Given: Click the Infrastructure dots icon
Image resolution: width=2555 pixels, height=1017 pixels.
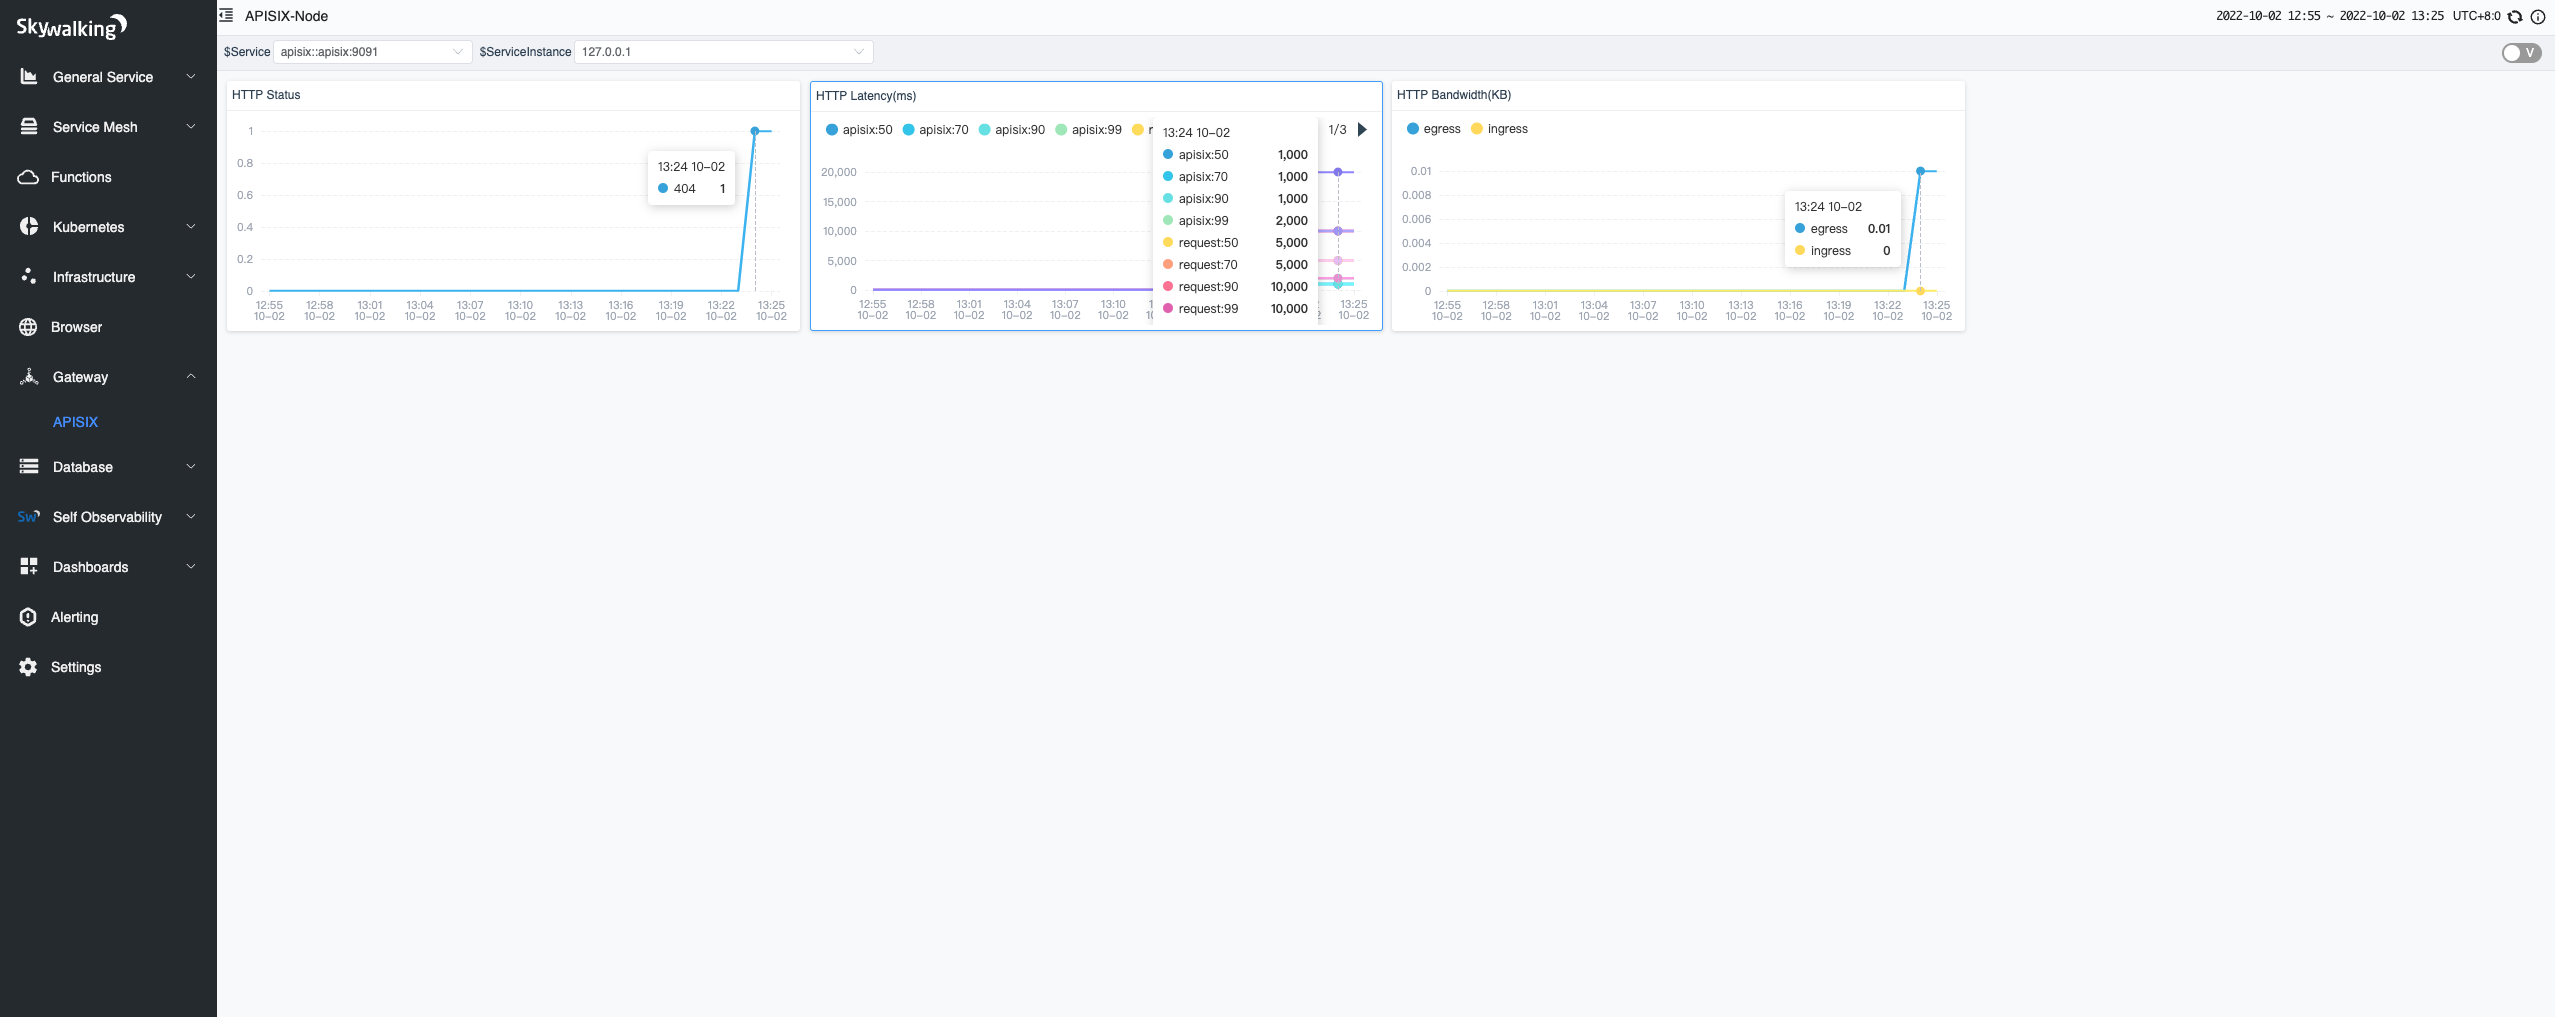Looking at the screenshot, I should (x=29, y=277).
